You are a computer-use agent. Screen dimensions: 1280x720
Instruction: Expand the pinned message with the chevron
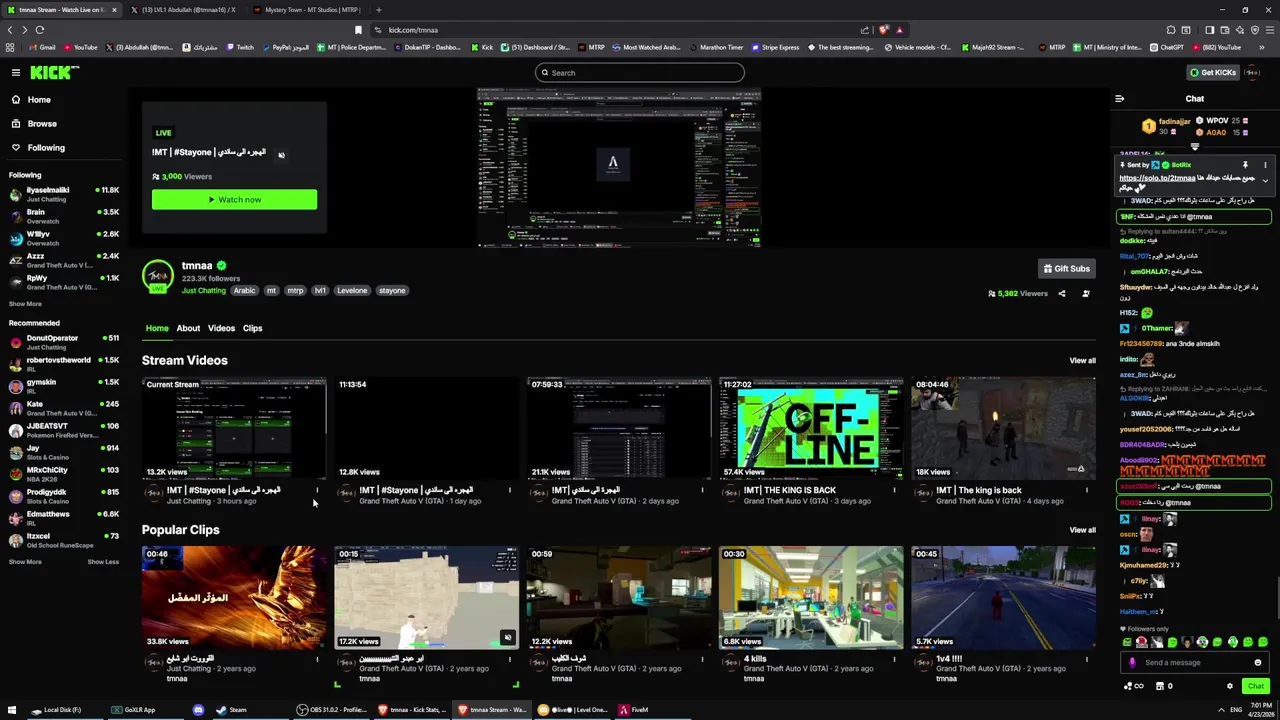coord(1265,181)
